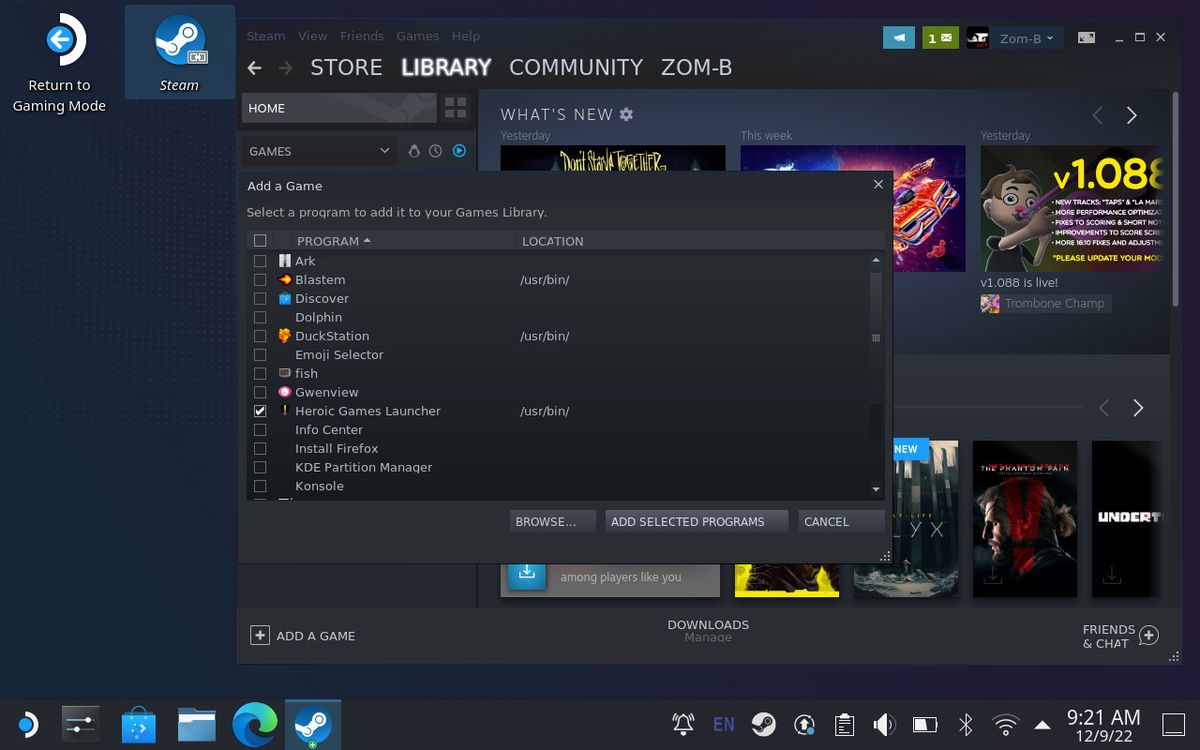Click the ADD SELECTED PROGRAMS button

696,521
